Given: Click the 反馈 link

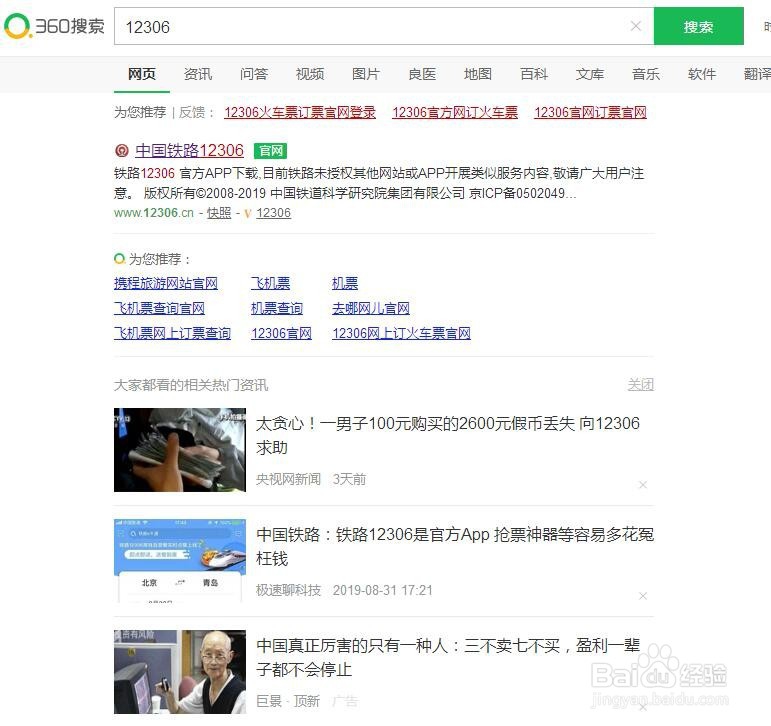Looking at the screenshot, I should click(x=192, y=113).
